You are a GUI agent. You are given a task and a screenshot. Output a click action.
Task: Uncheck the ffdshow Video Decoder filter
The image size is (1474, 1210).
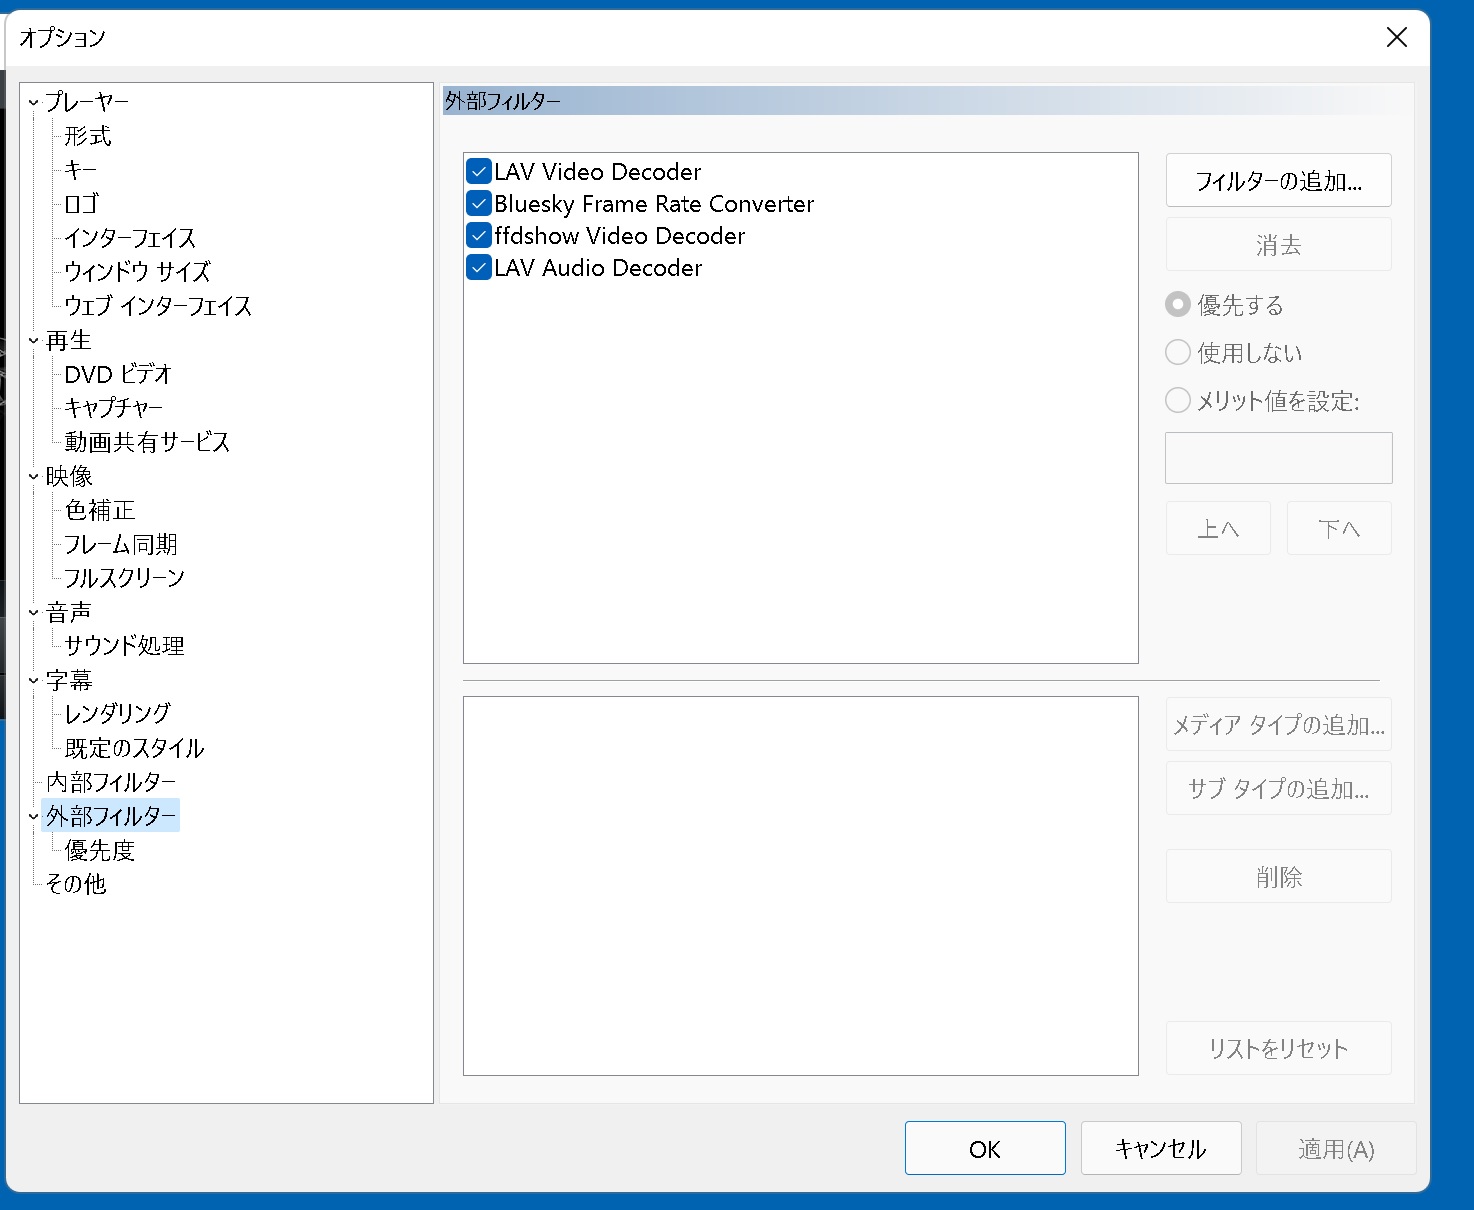(x=478, y=235)
